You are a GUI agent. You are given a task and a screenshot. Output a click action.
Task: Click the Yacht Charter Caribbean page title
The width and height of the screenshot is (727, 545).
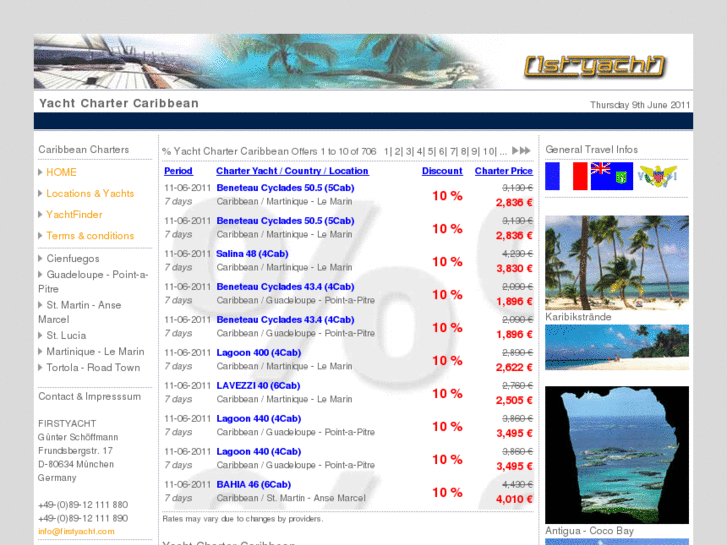(119, 103)
